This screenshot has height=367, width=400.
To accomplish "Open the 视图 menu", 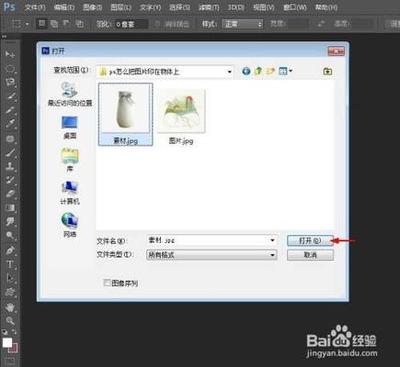I will tap(264, 7).
